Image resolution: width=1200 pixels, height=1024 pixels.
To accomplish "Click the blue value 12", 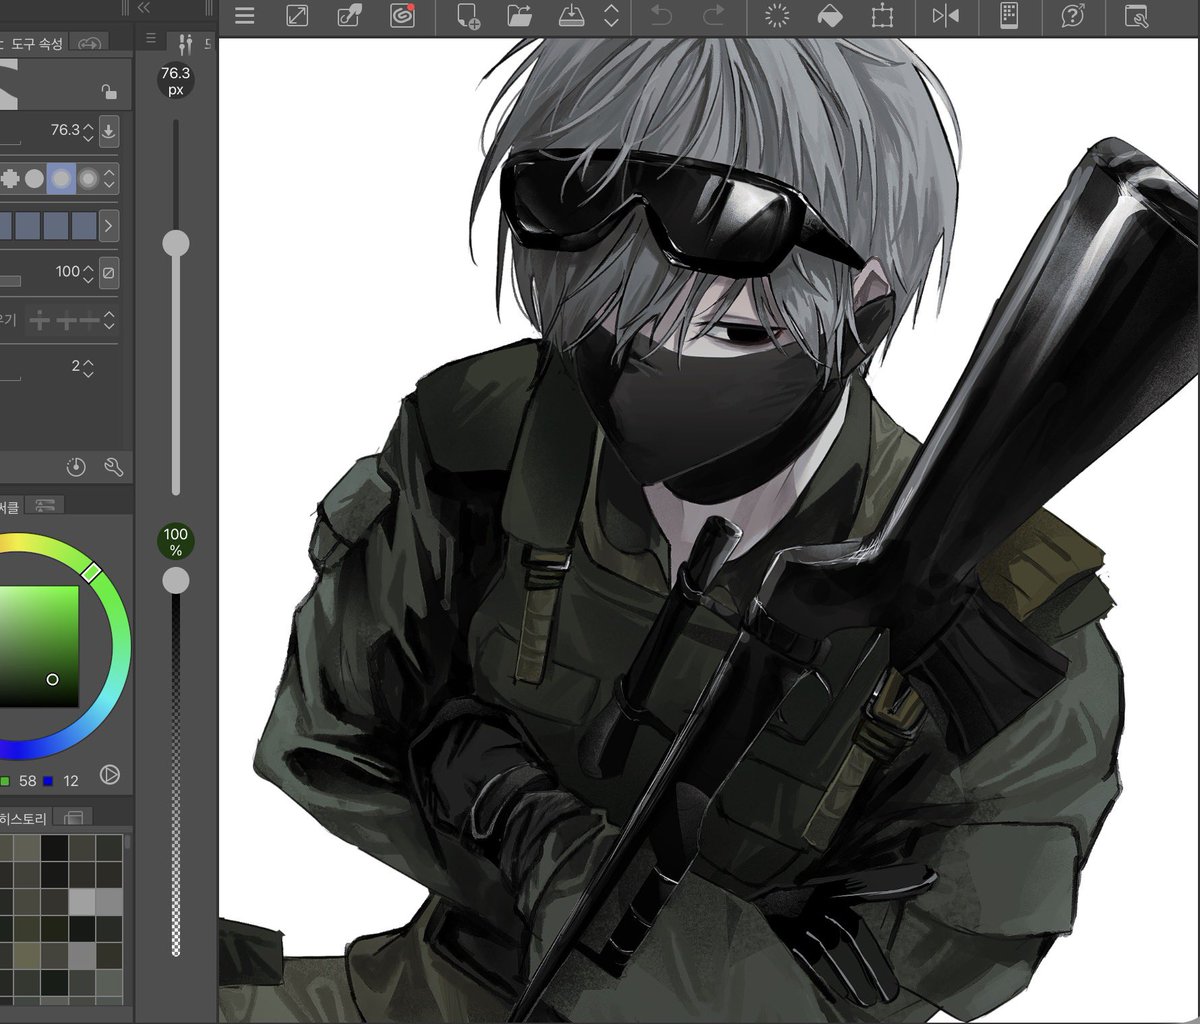I will (70, 780).
